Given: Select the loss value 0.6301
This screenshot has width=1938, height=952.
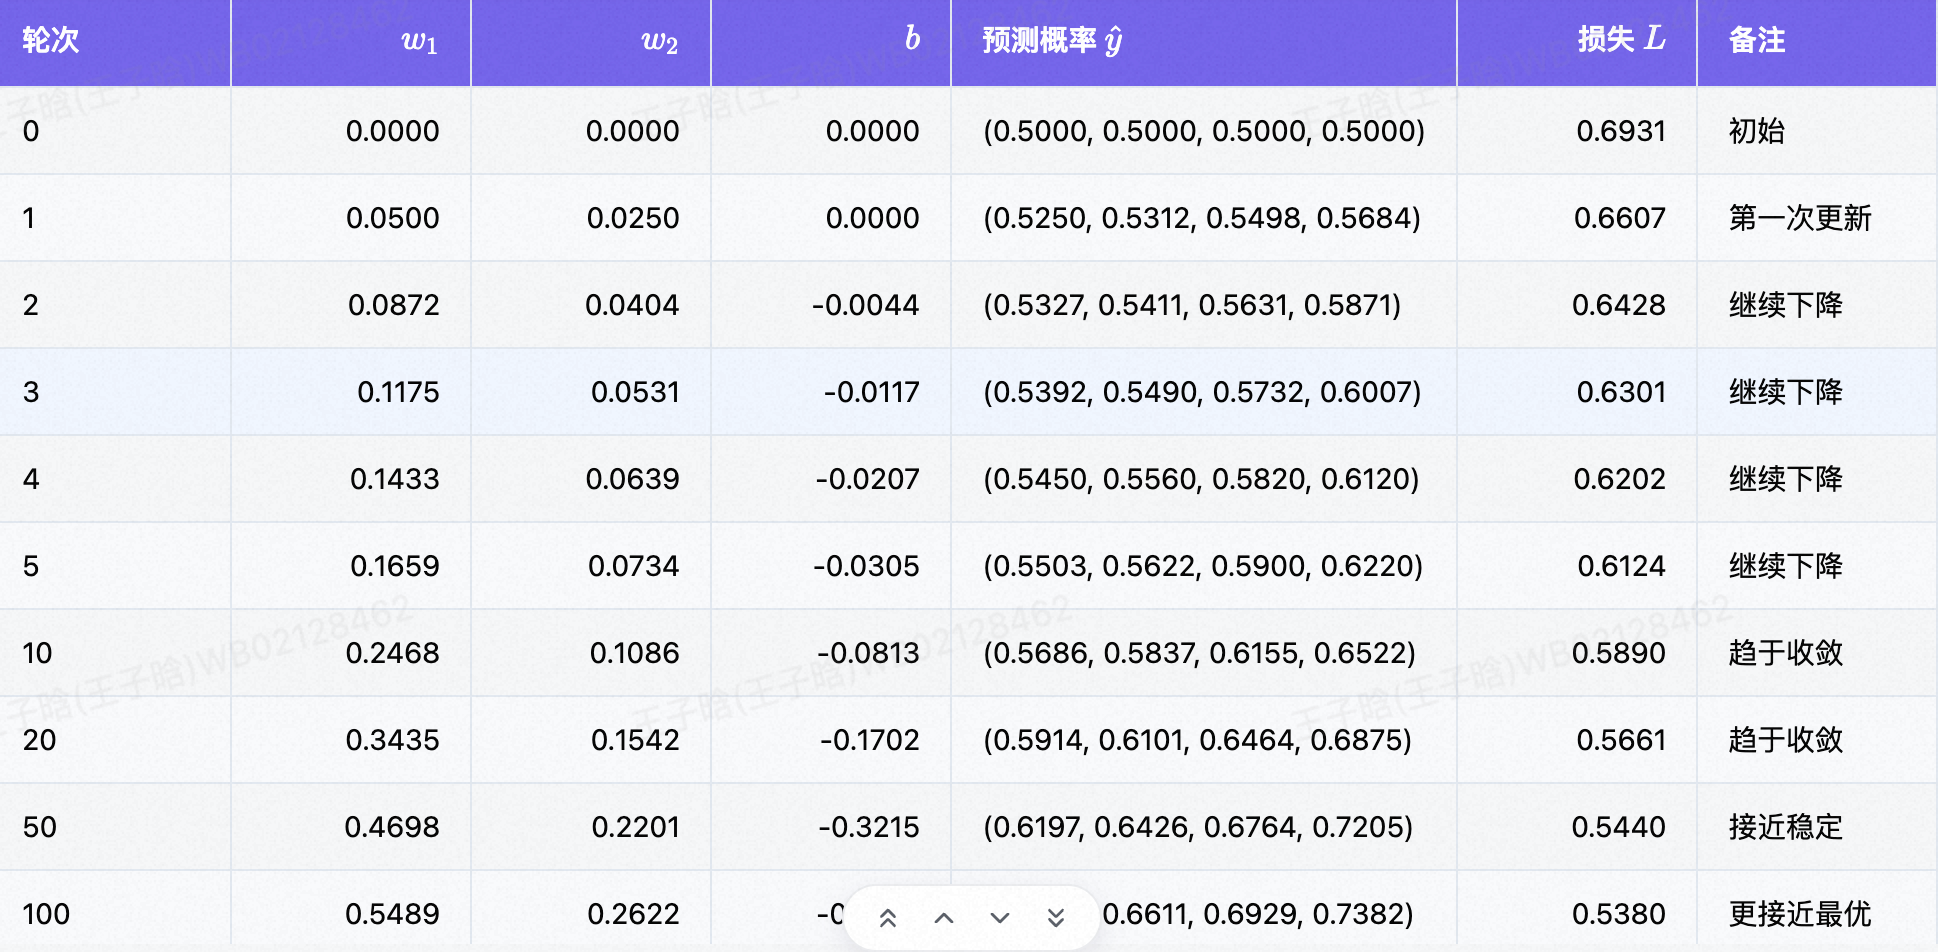Looking at the screenshot, I should 1621,392.
